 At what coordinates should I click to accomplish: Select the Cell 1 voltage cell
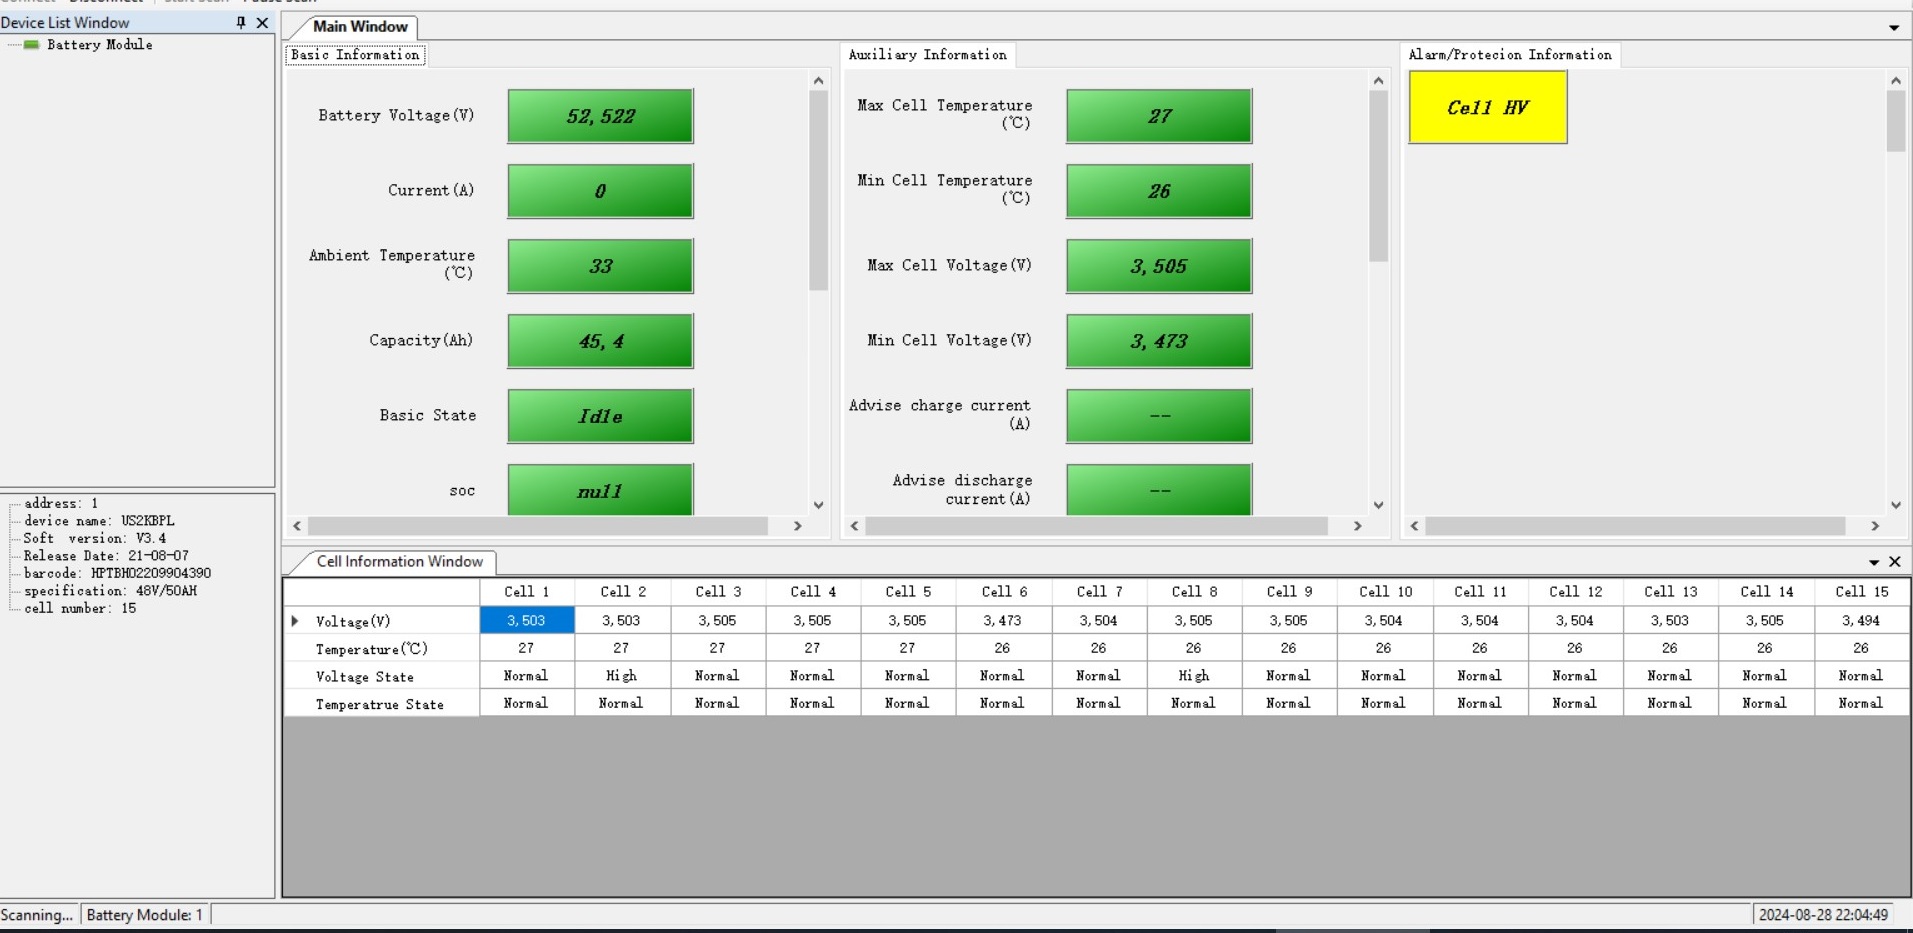point(527,621)
